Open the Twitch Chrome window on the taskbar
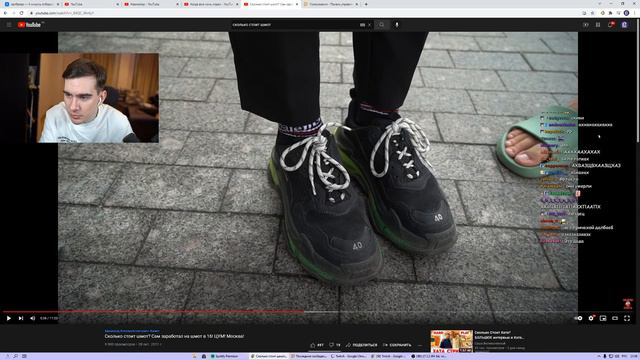The image size is (640, 360). 348,356
